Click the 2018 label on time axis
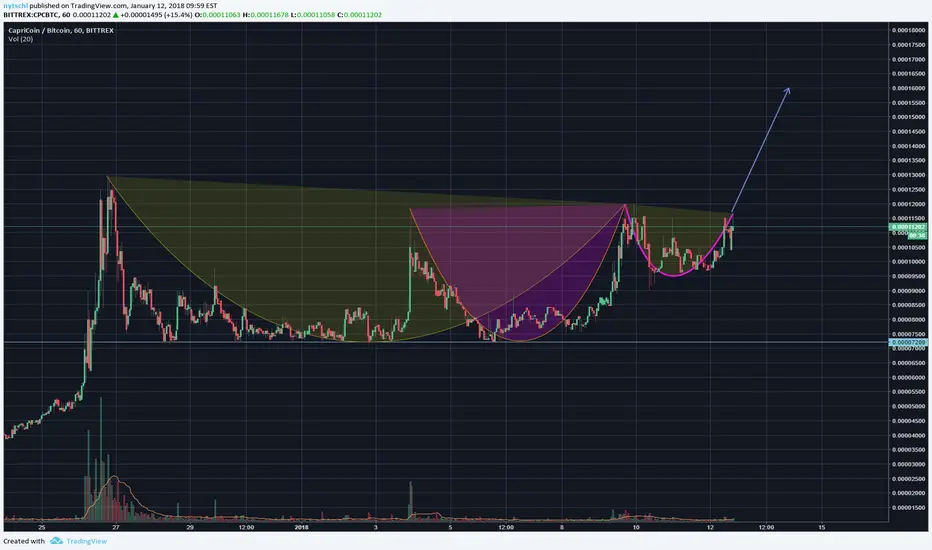 301,527
